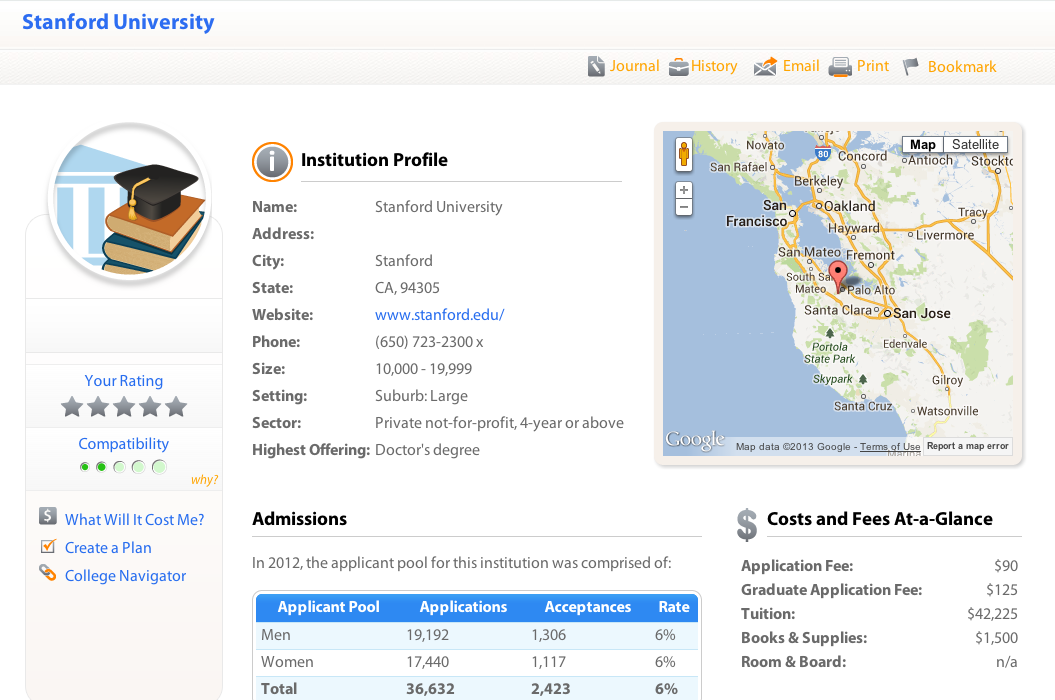The width and height of the screenshot is (1055, 700).
Task: Click the Stanford University page title
Action: (118, 22)
